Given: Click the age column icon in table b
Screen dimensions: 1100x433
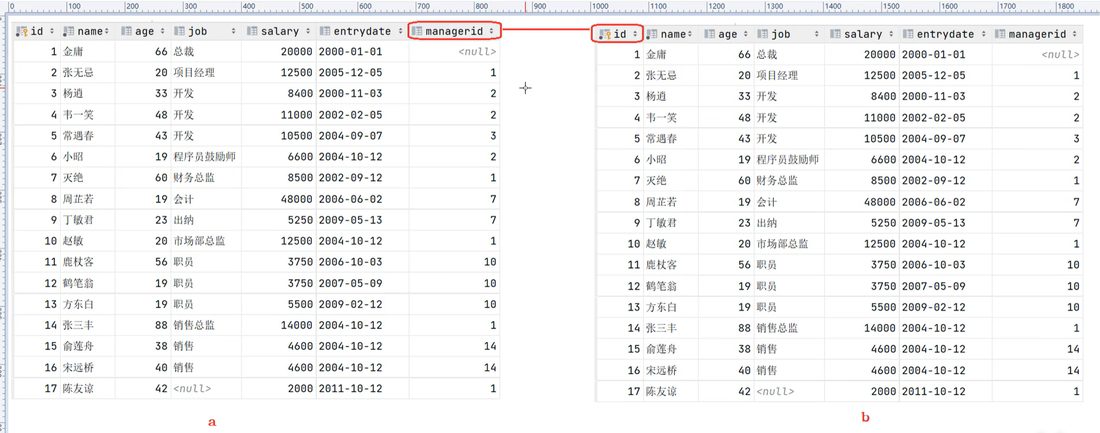Looking at the screenshot, I should 710,34.
